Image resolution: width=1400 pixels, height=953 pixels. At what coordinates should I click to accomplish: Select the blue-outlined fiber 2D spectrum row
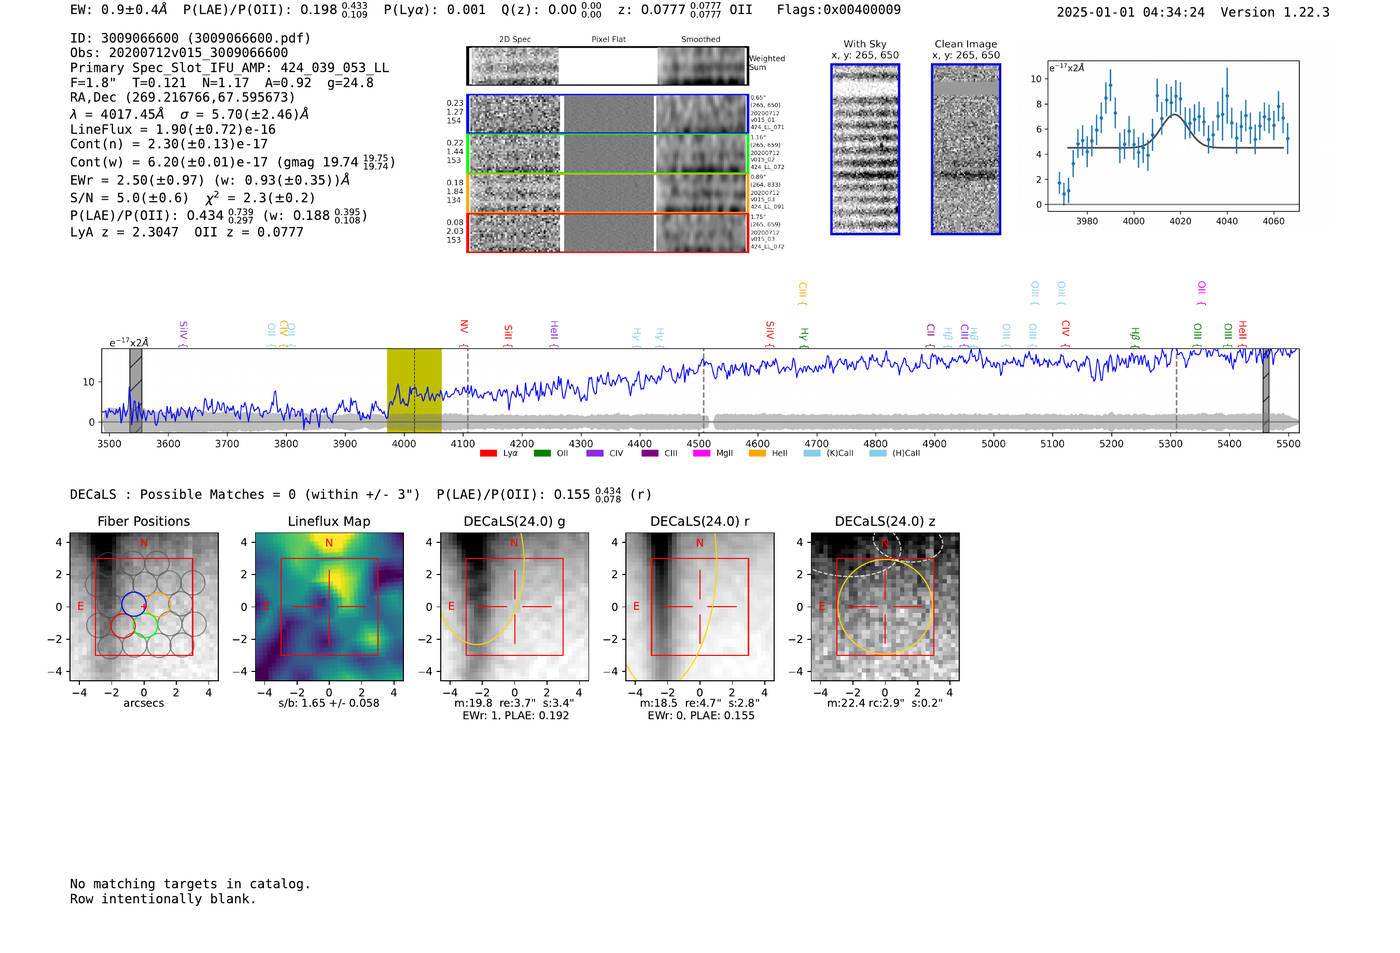point(608,114)
